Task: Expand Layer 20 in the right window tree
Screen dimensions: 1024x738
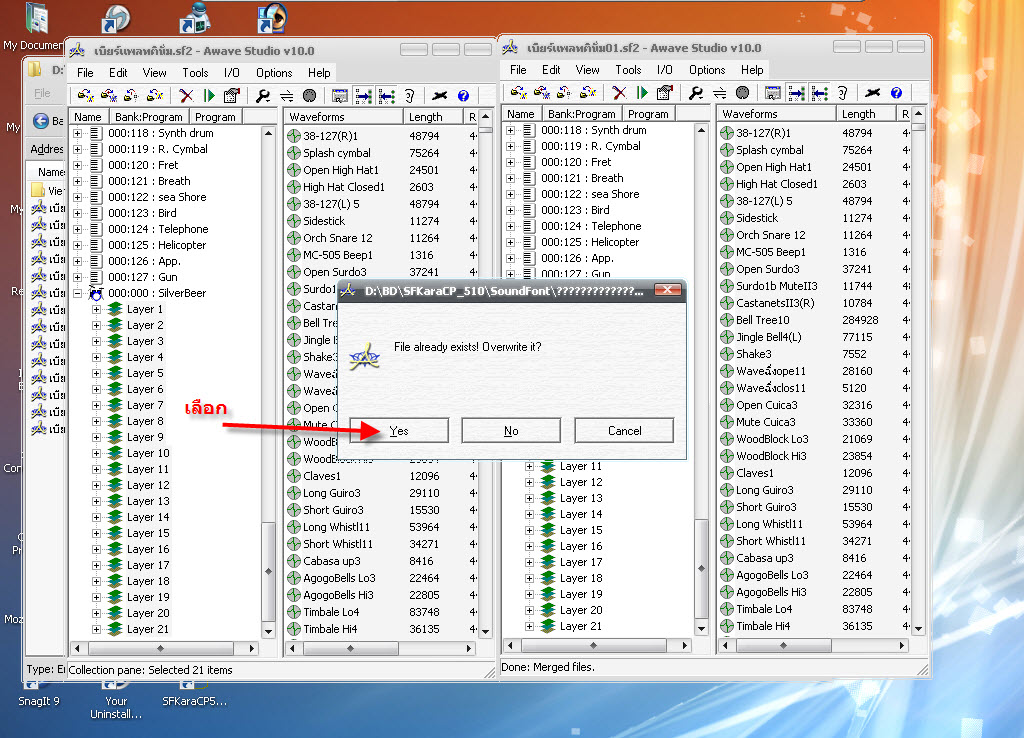Action: tap(530, 610)
